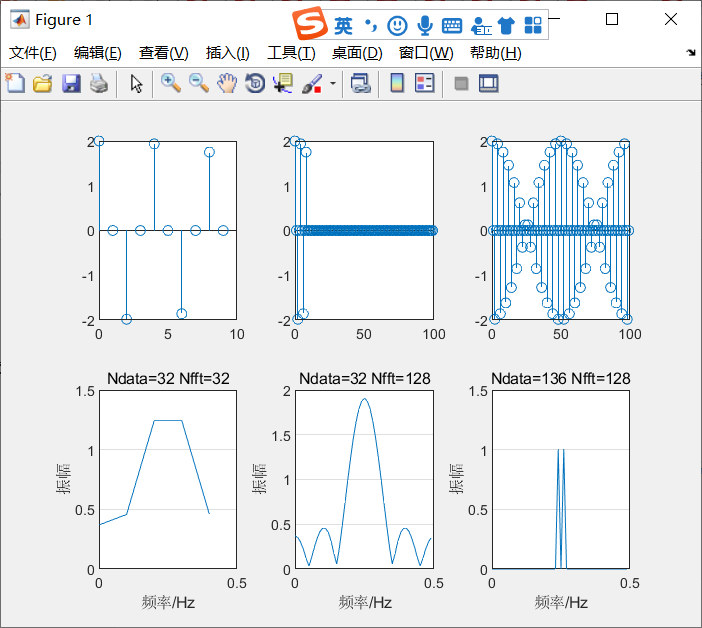Click the top-middle stem plot axes
702x628 pixels.
[x=364, y=230]
